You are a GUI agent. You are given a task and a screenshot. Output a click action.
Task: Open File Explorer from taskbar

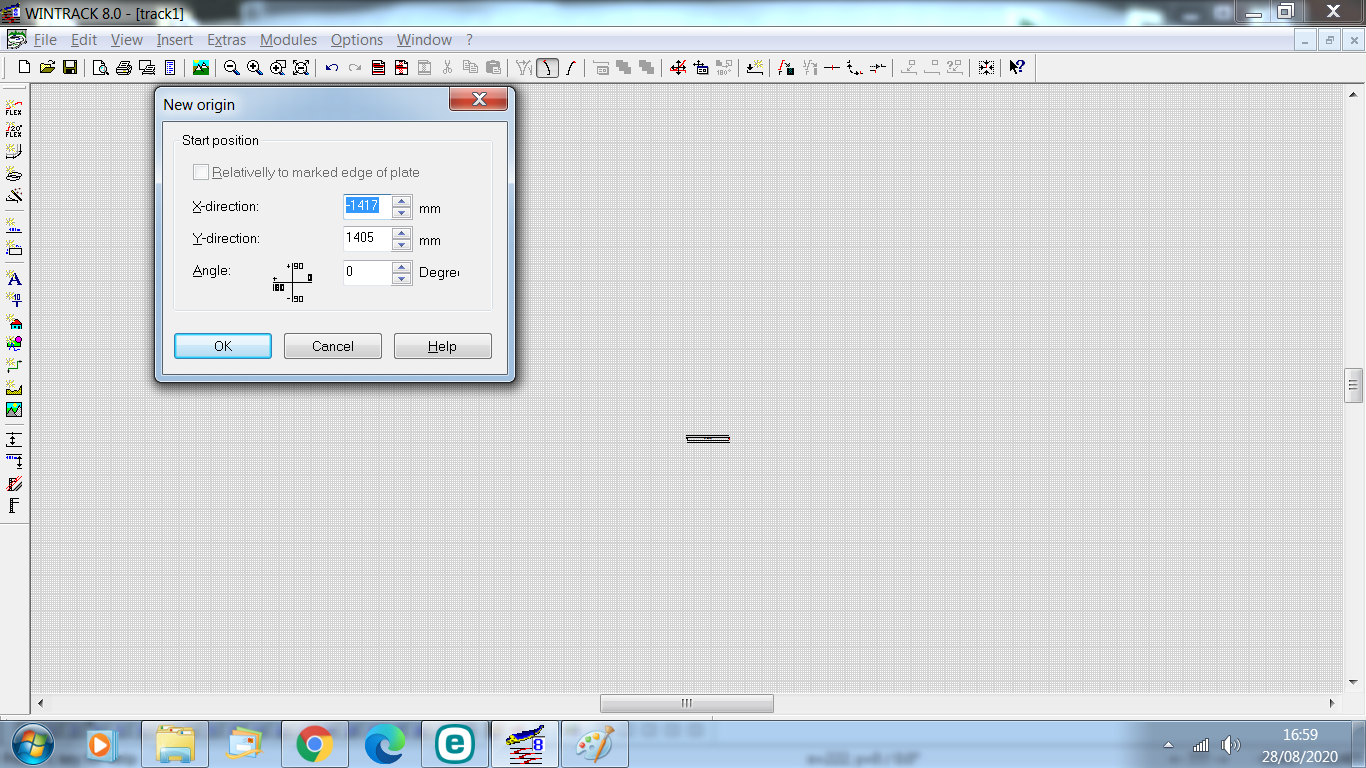point(175,745)
